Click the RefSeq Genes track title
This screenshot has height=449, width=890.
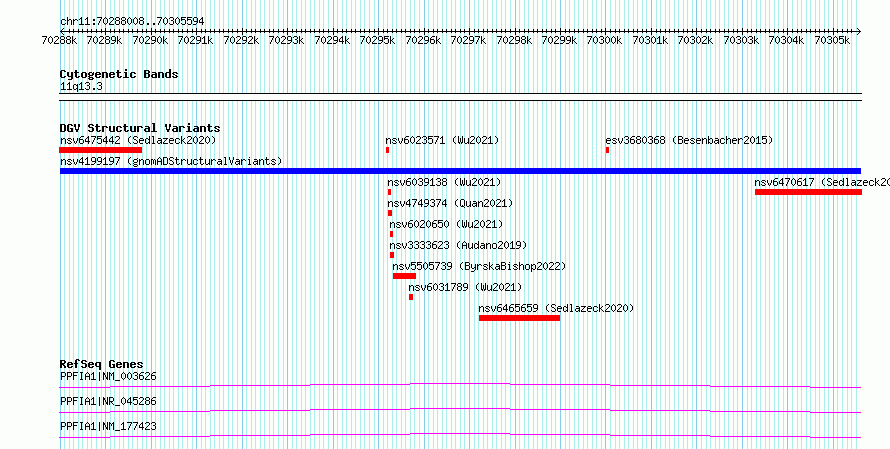[x=102, y=364]
